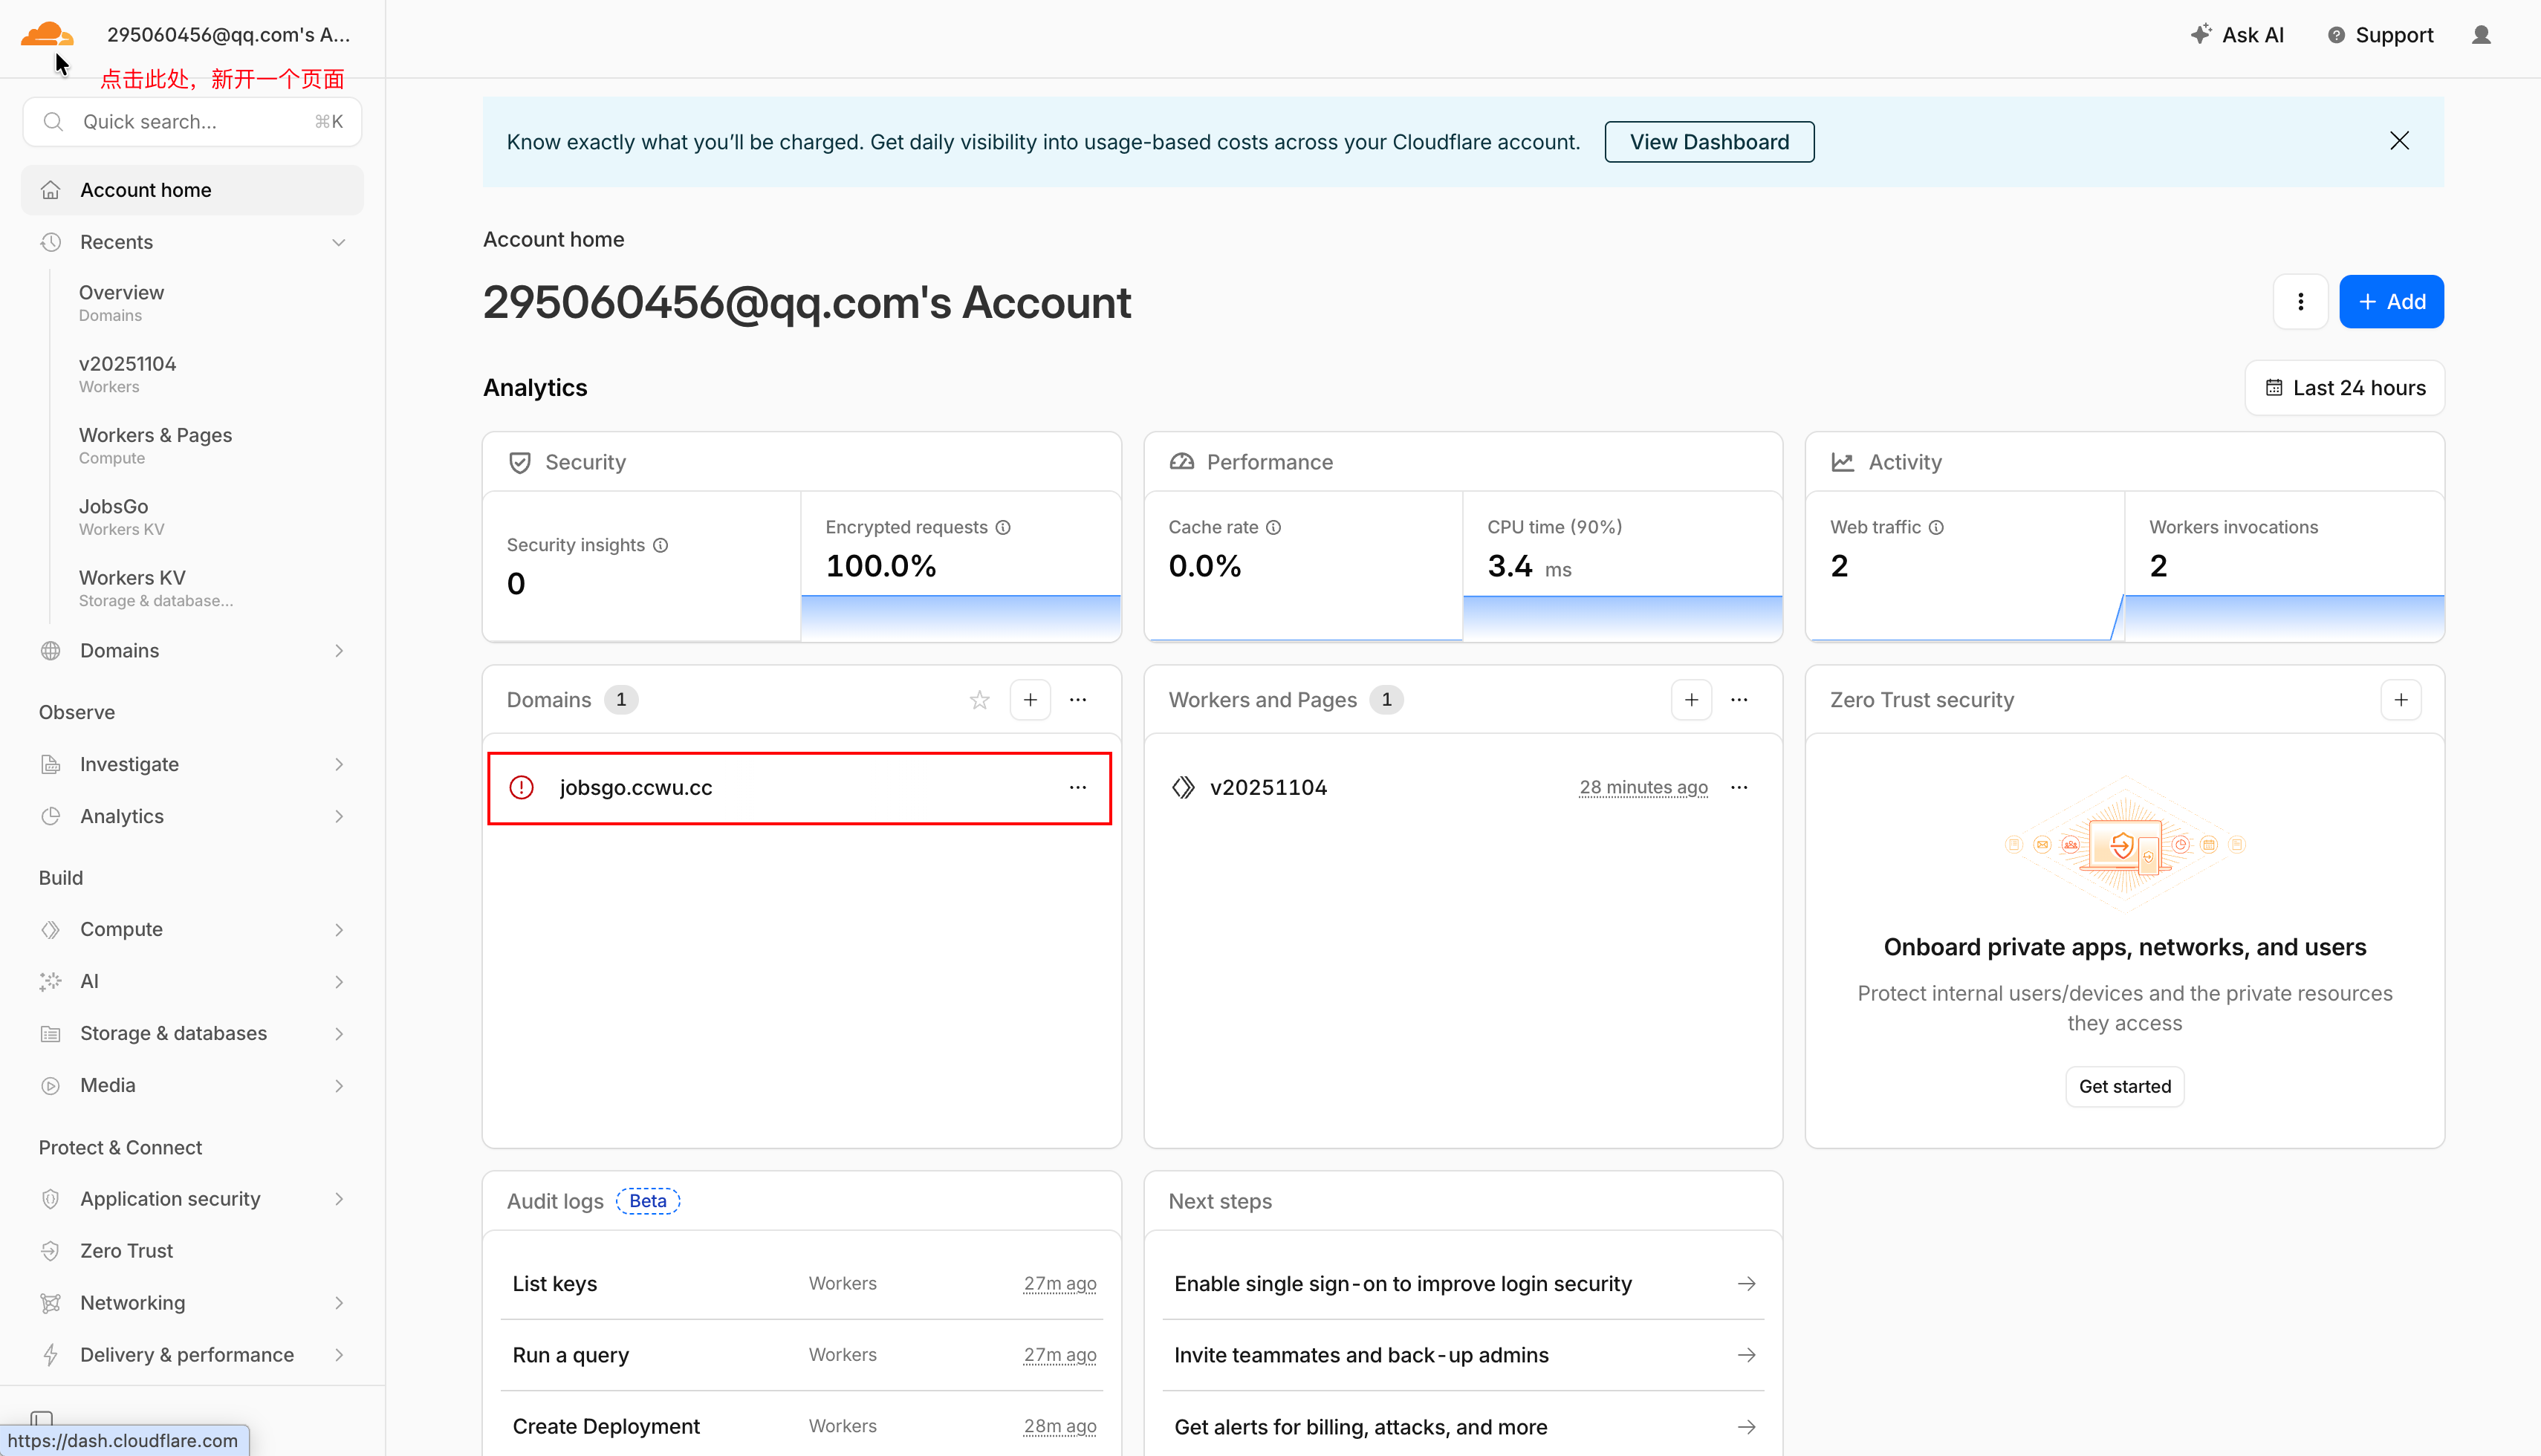The width and height of the screenshot is (2541, 1456).
Task: Expand the Investigate sidebar menu
Action: (192, 764)
